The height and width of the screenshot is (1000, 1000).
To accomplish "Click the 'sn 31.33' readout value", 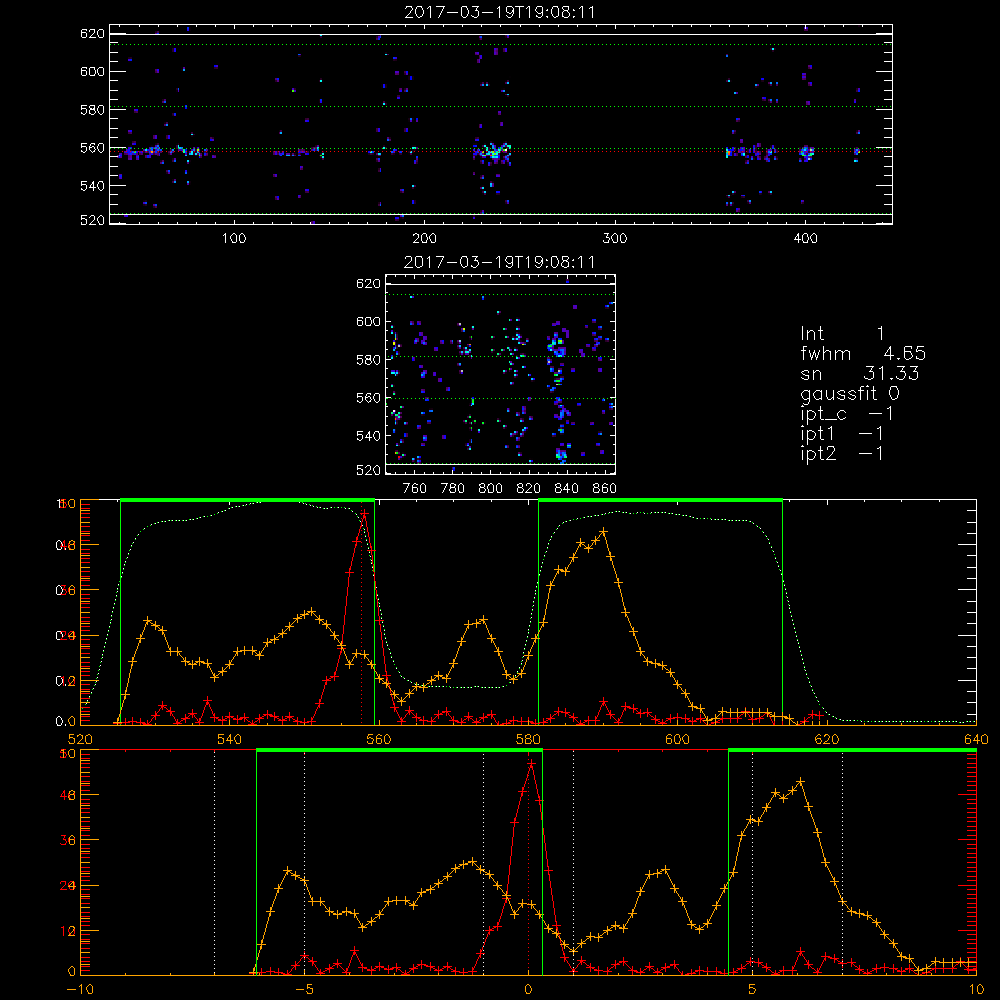I will tap(859, 373).
